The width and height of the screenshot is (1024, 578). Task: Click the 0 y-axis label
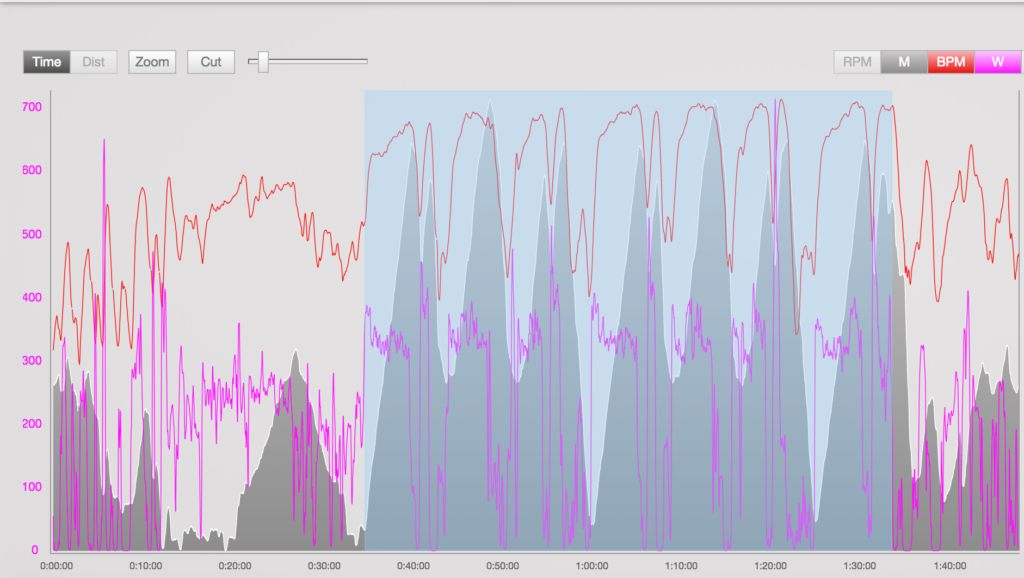(x=35, y=550)
